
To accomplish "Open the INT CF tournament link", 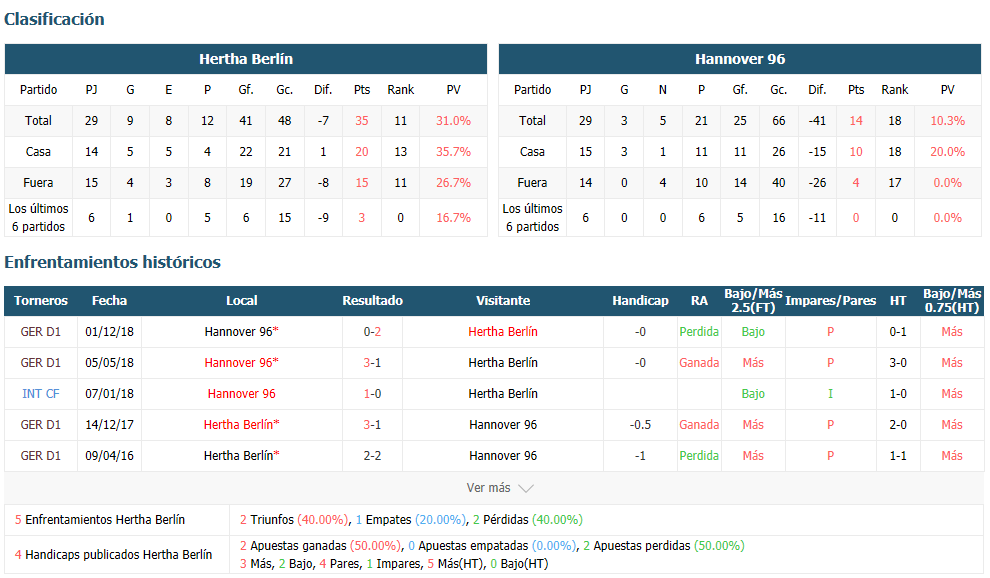I will click(40, 394).
